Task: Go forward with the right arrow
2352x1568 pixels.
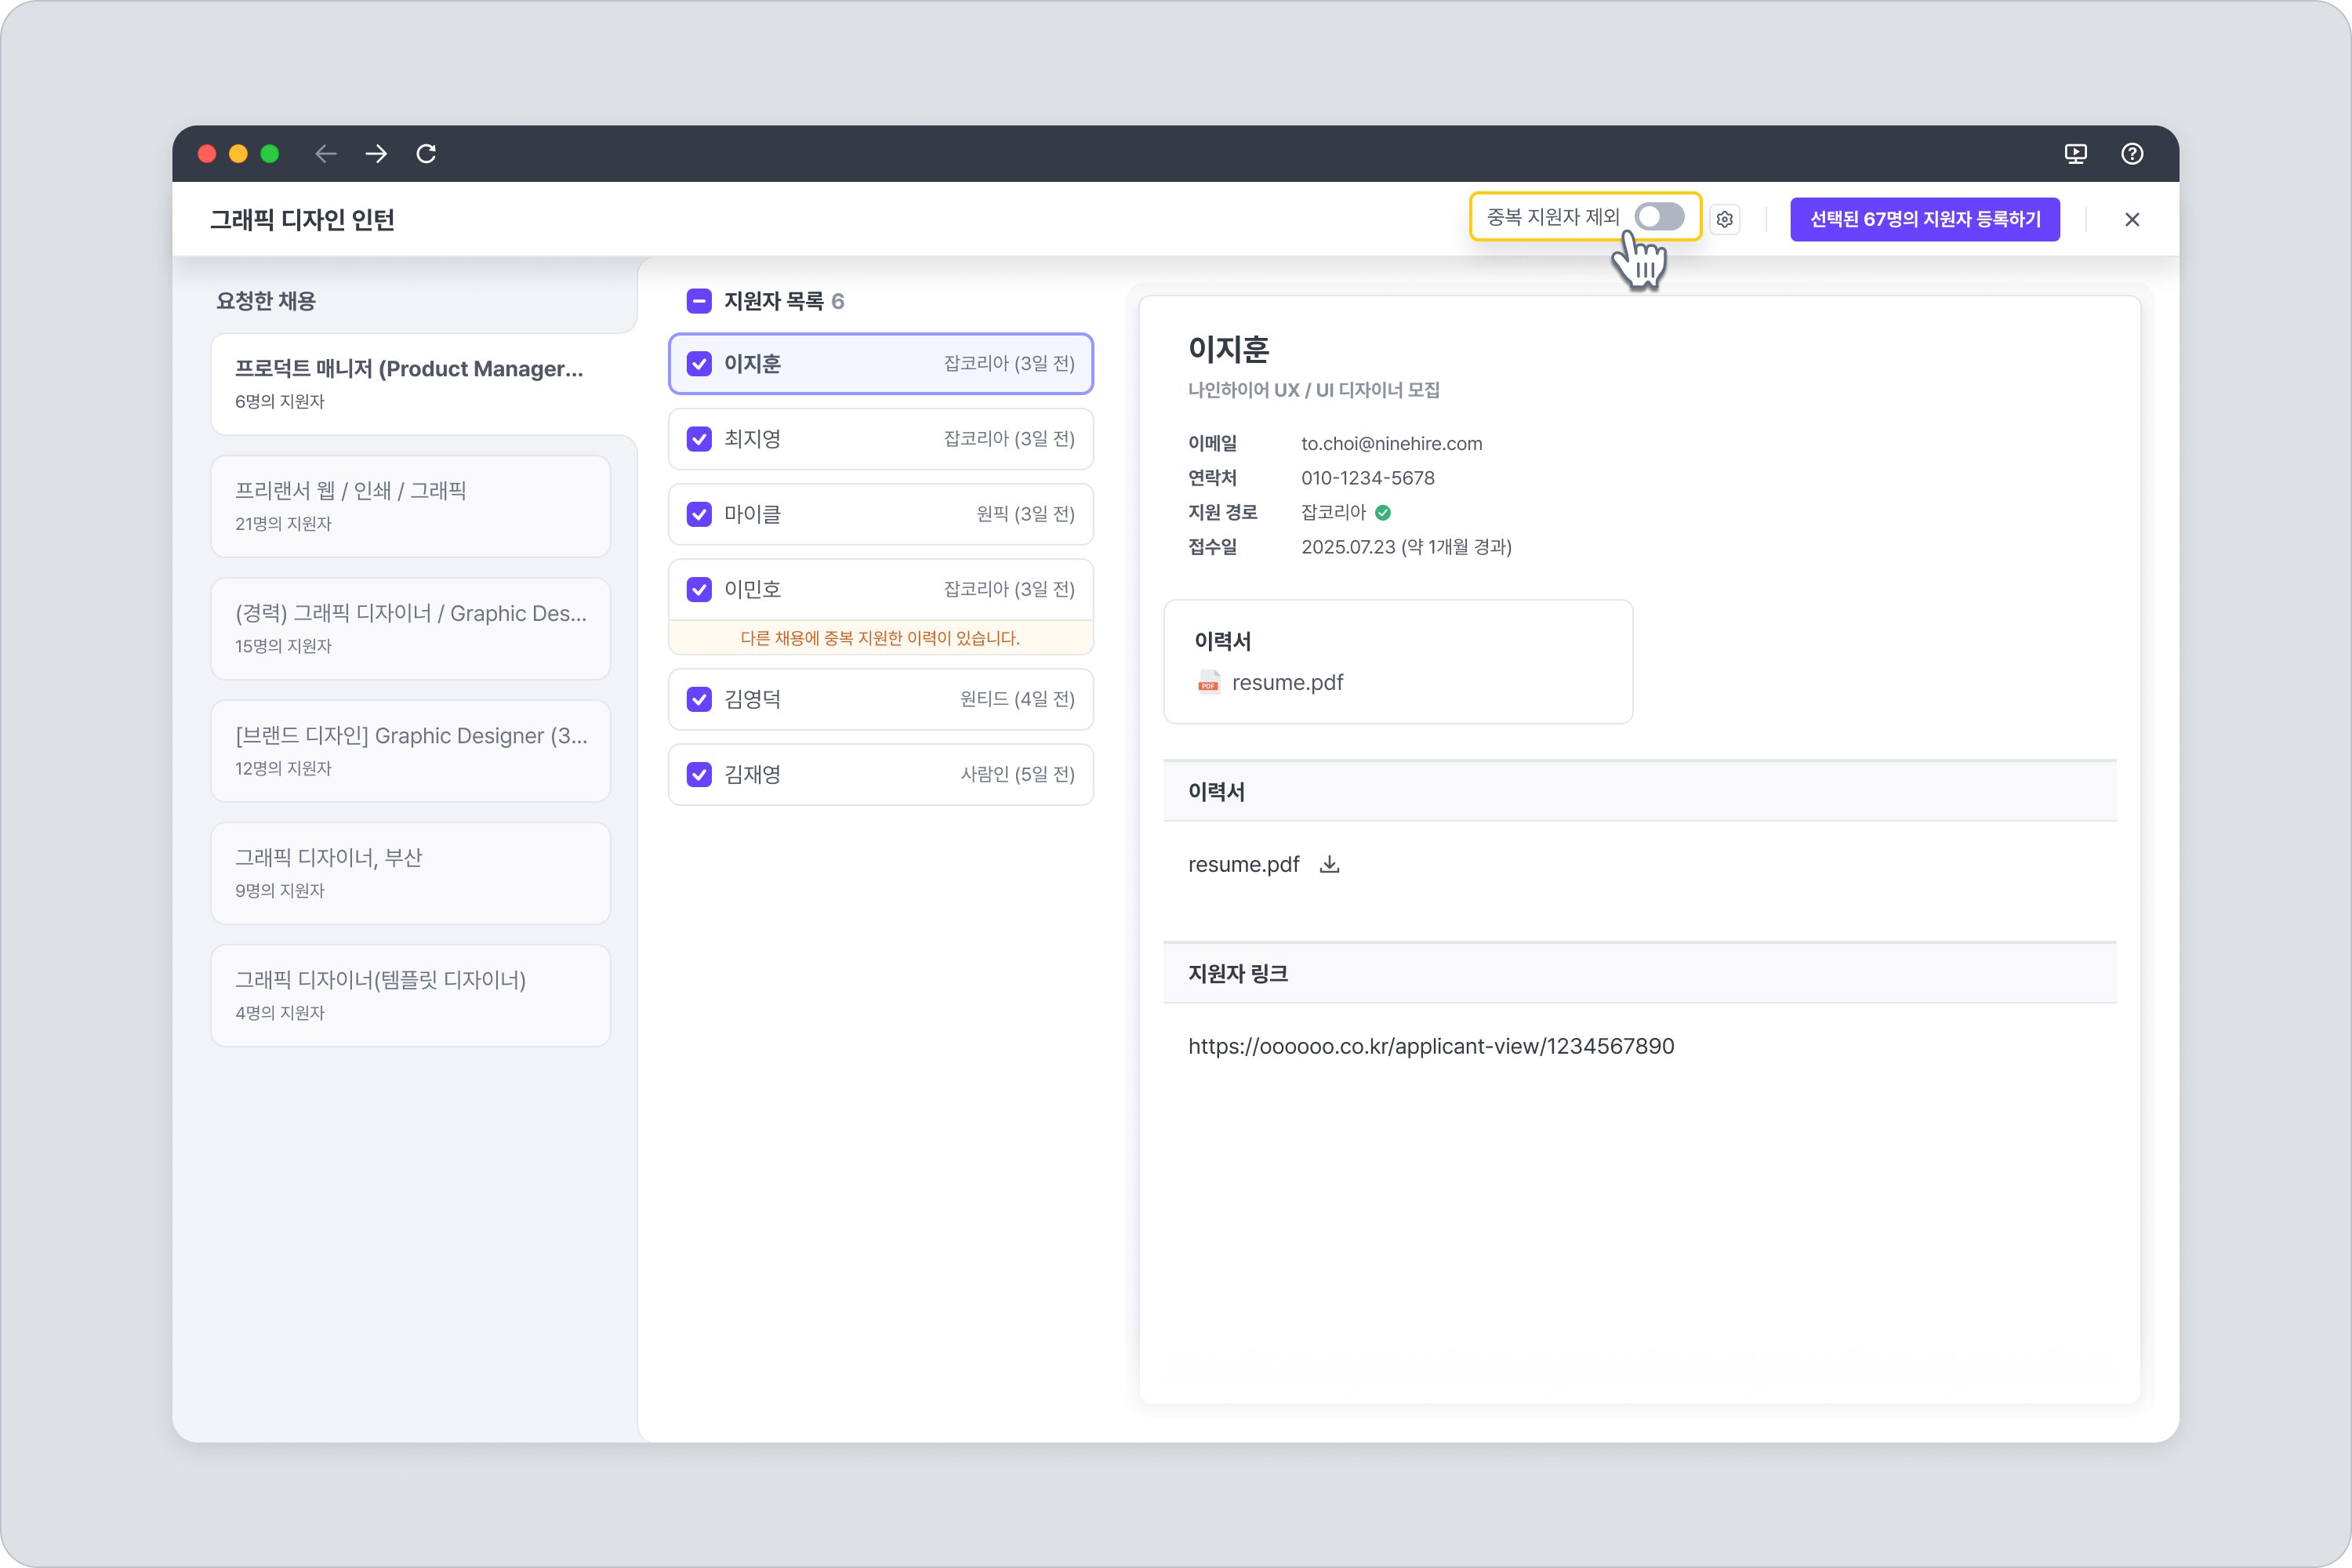Action: click(376, 153)
